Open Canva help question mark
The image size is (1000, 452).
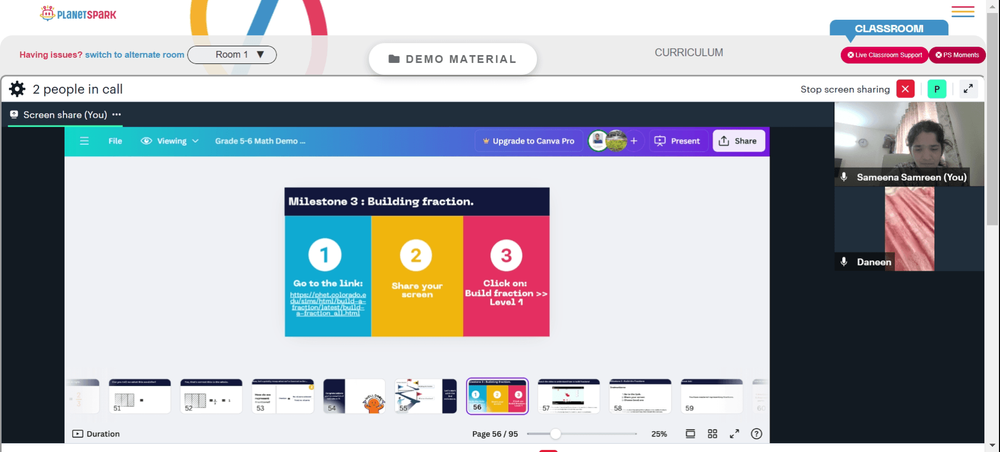coord(756,434)
